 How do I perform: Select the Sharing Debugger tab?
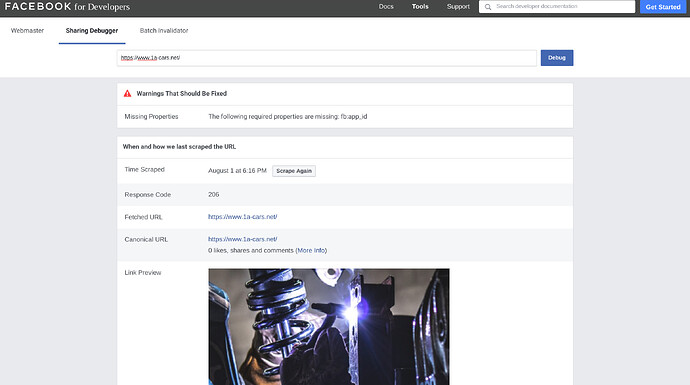point(92,30)
